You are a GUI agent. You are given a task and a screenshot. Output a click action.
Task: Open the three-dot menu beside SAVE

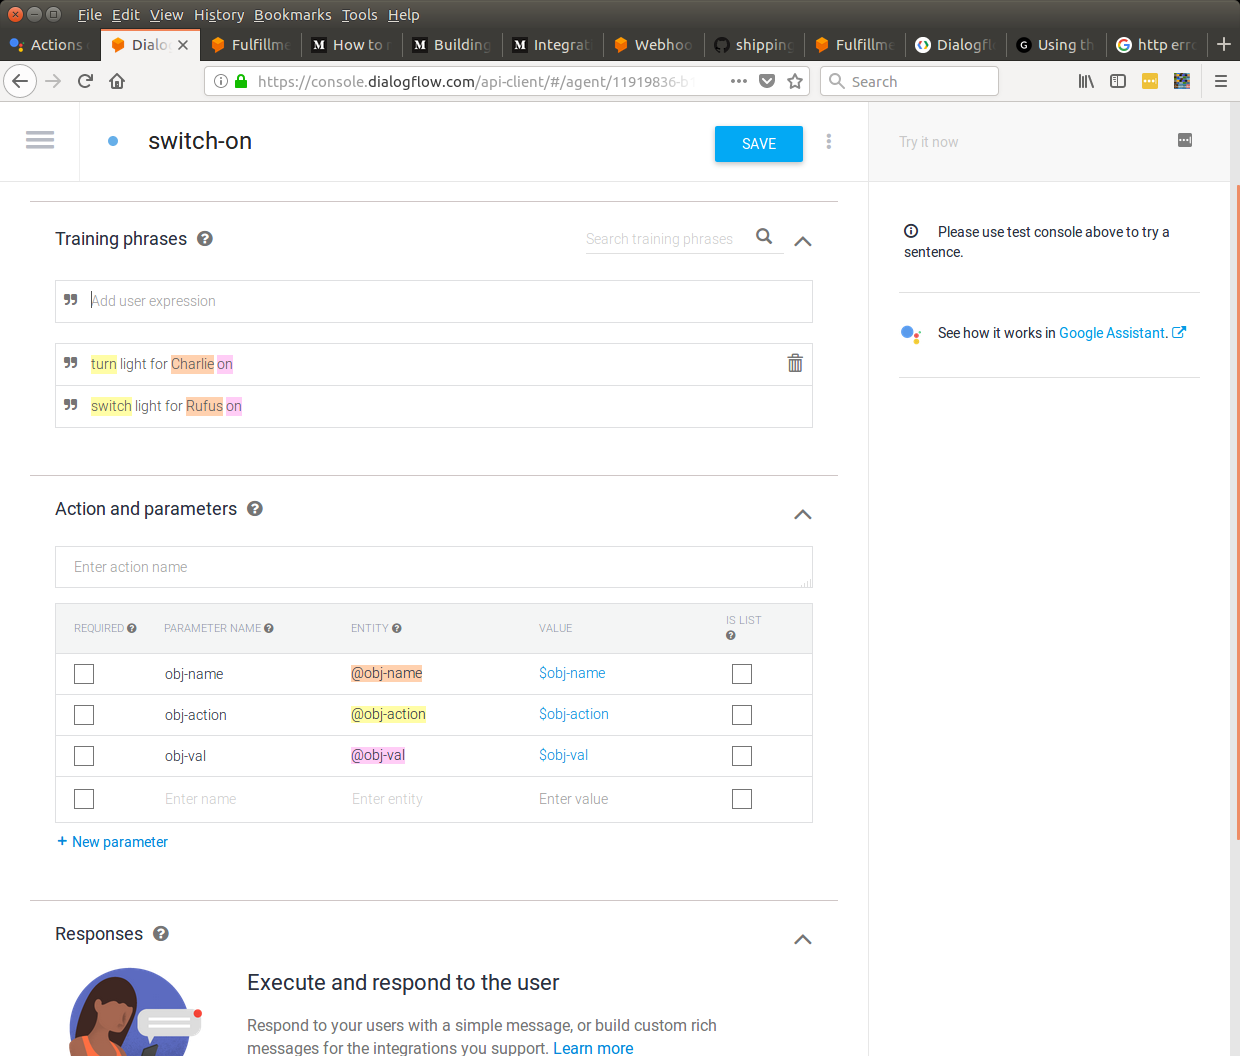[x=829, y=141]
